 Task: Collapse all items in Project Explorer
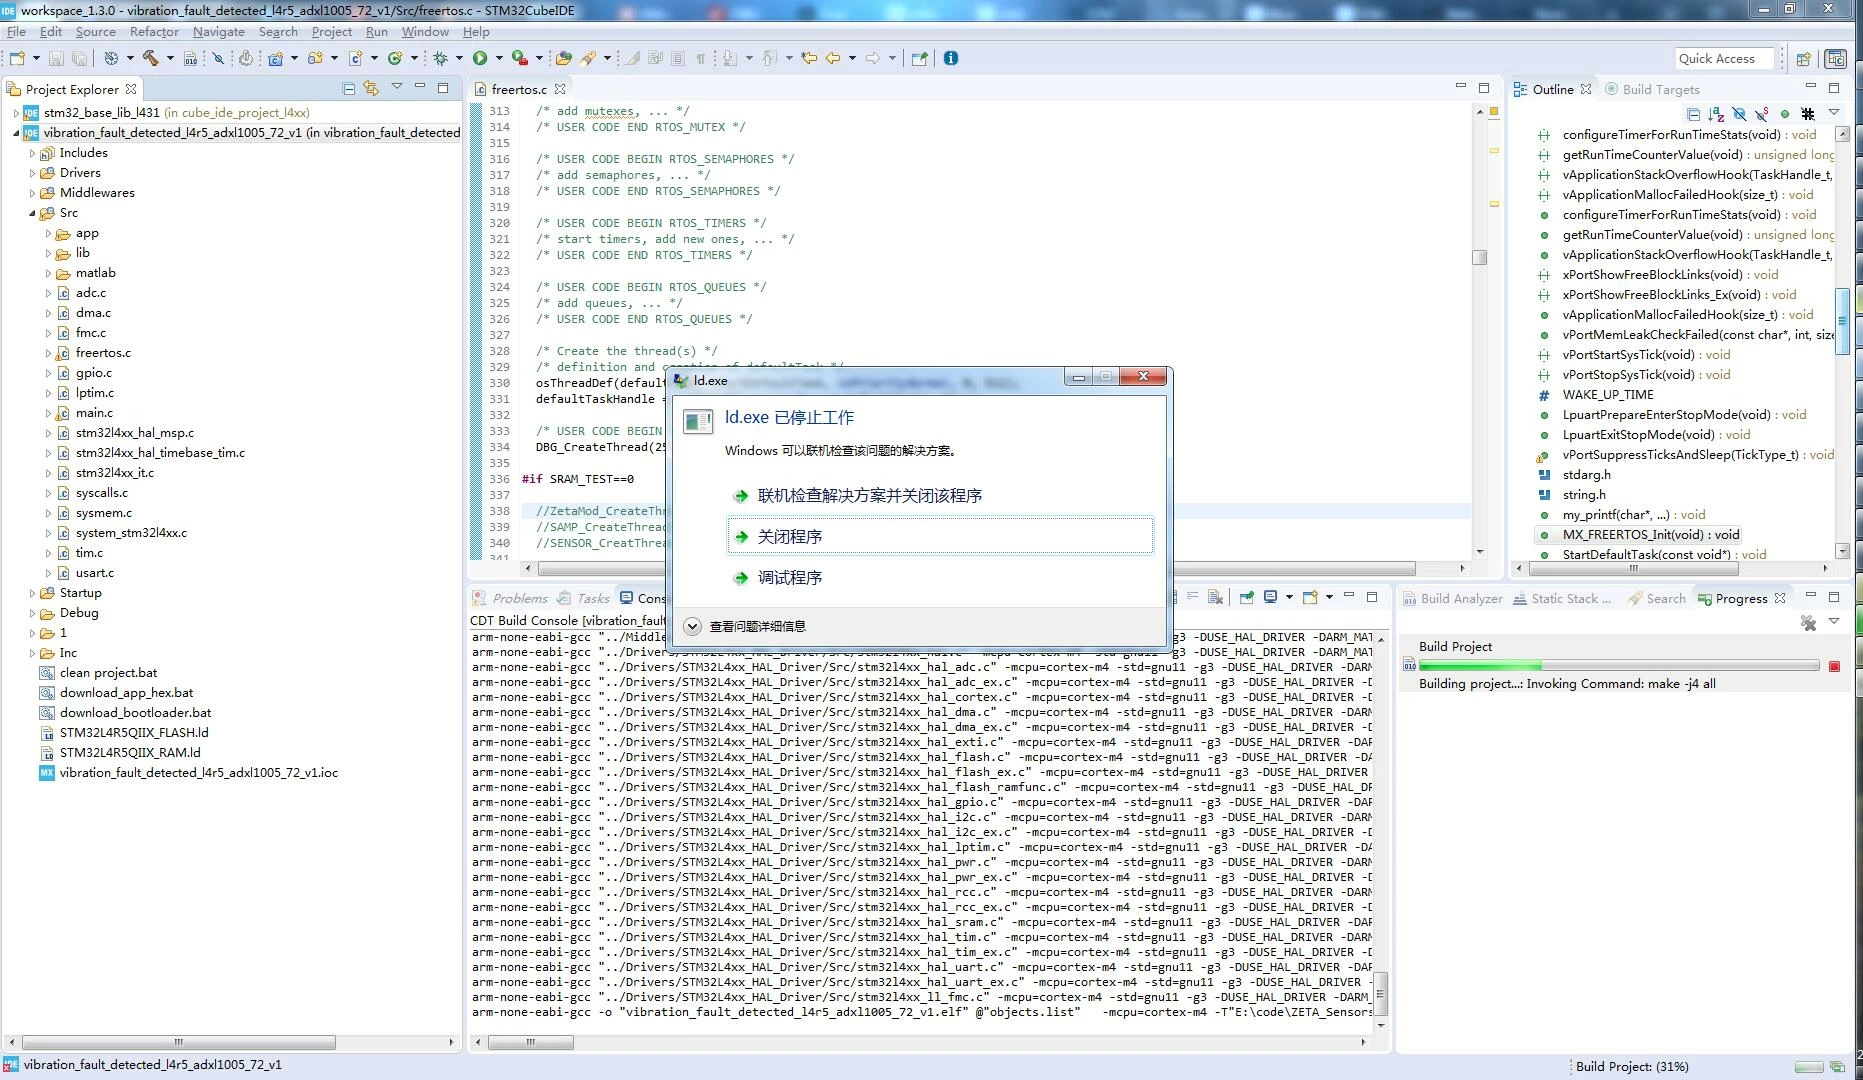click(x=349, y=89)
